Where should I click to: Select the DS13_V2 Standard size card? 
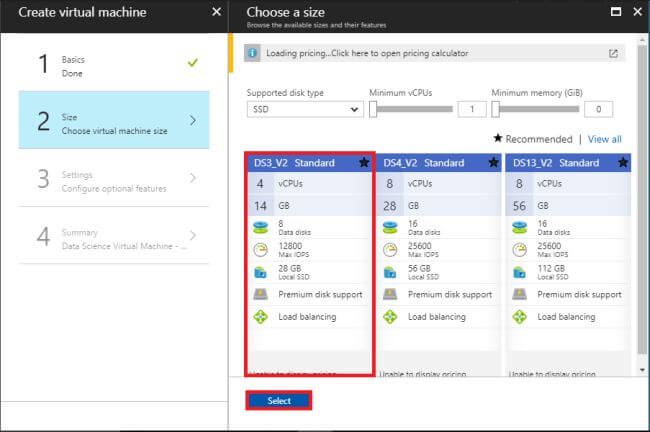(568, 262)
